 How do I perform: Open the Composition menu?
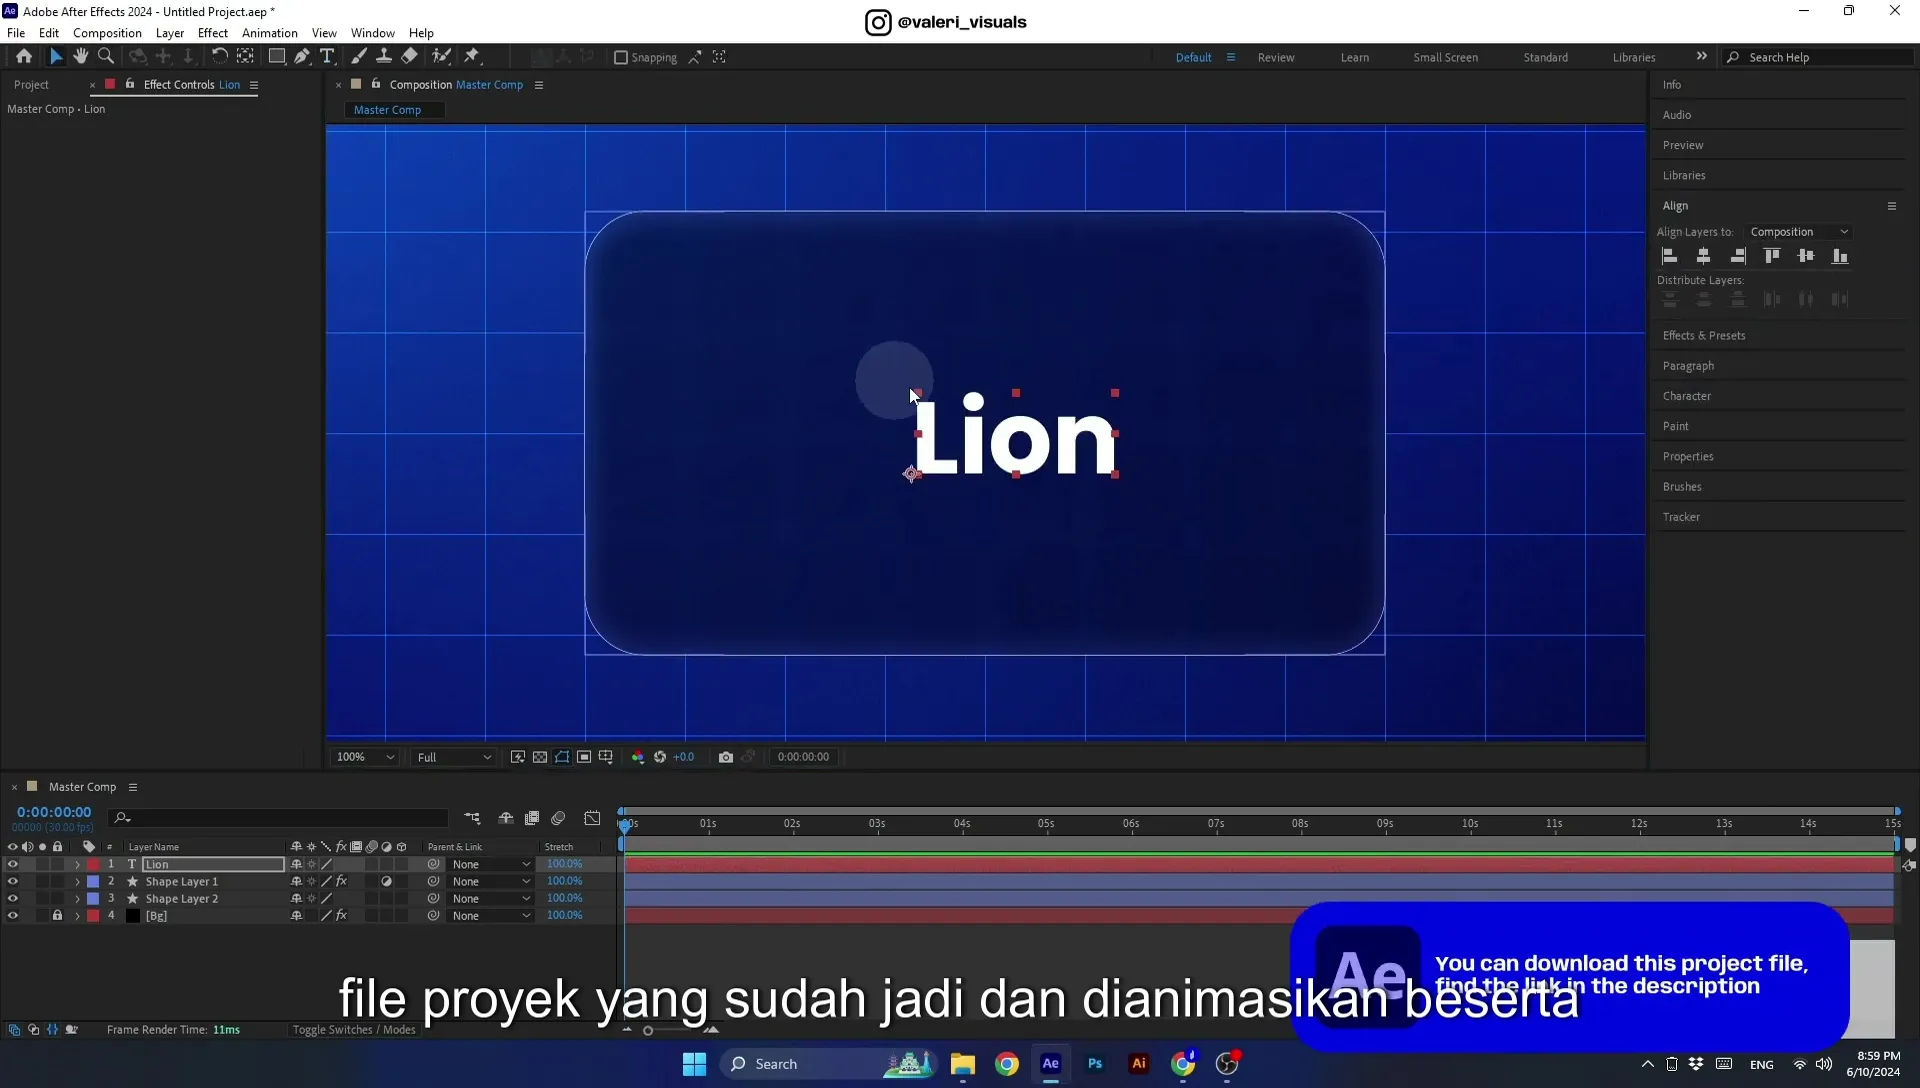point(107,33)
